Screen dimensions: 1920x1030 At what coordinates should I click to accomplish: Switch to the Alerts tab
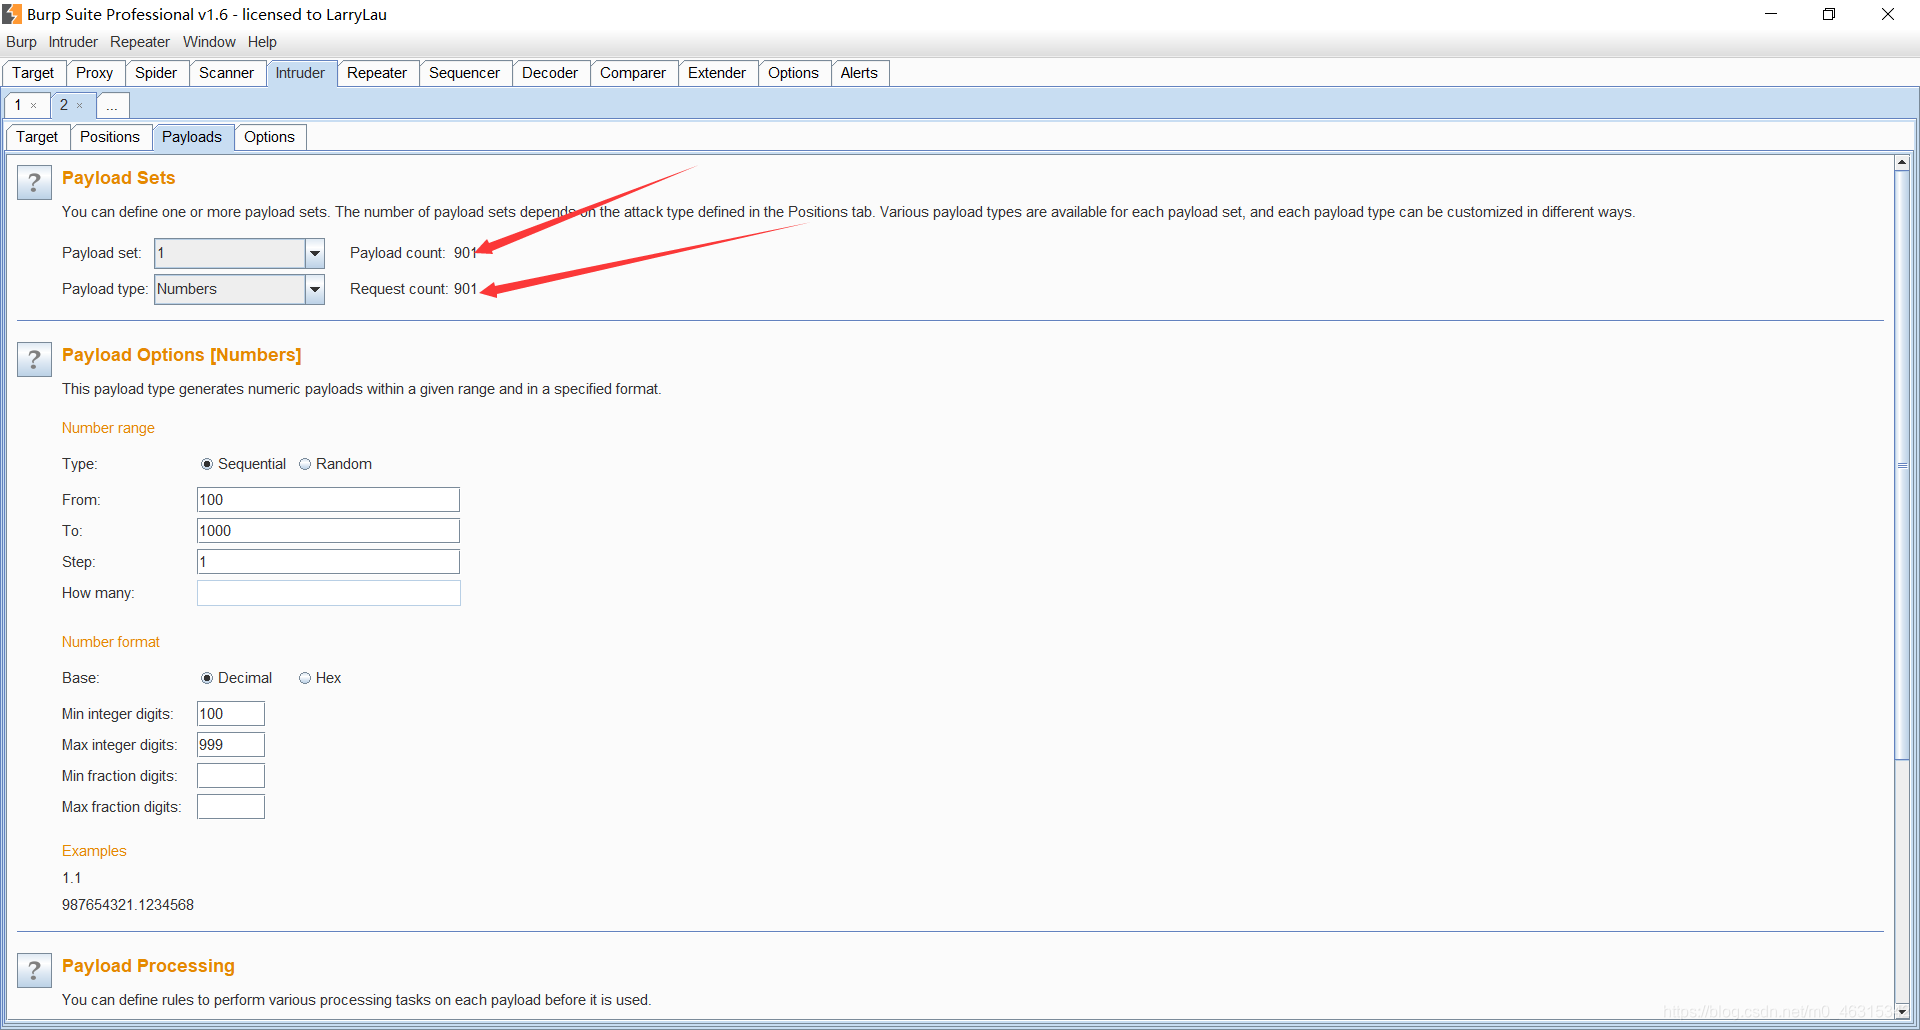[858, 72]
